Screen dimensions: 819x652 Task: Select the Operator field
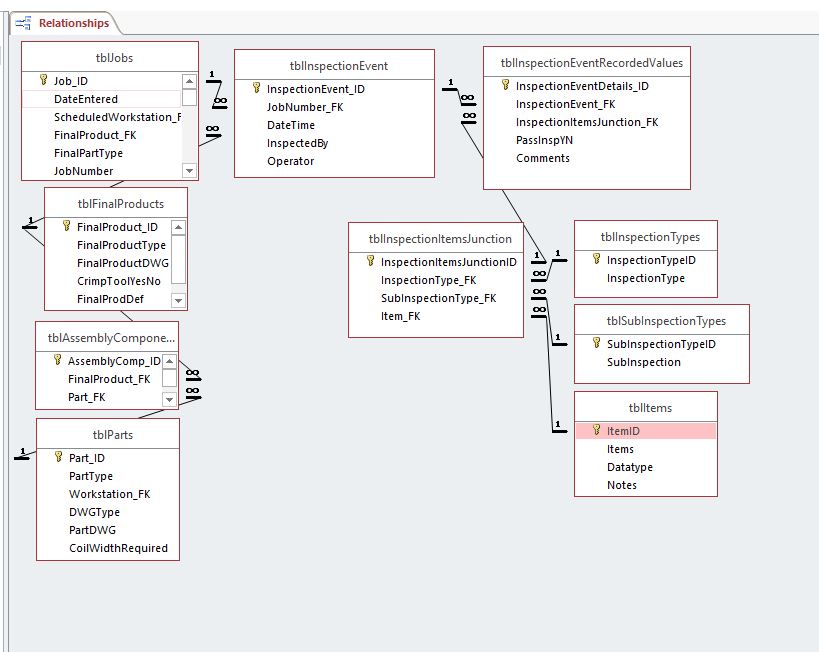[290, 161]
